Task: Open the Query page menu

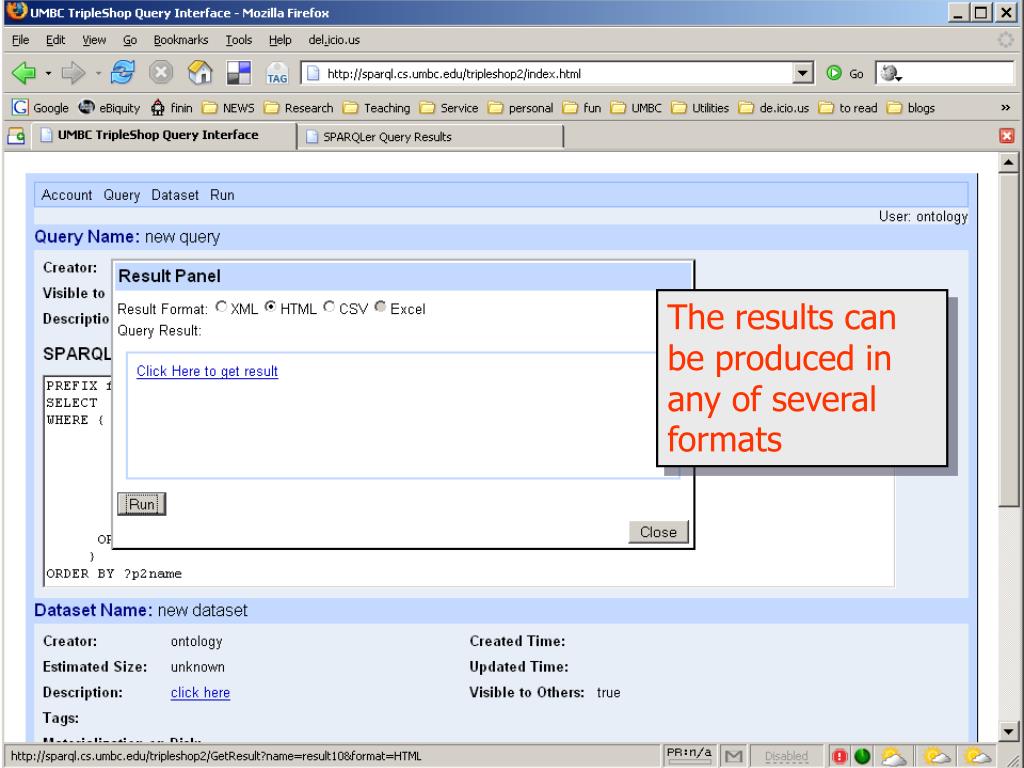Action: coord(121,195)
